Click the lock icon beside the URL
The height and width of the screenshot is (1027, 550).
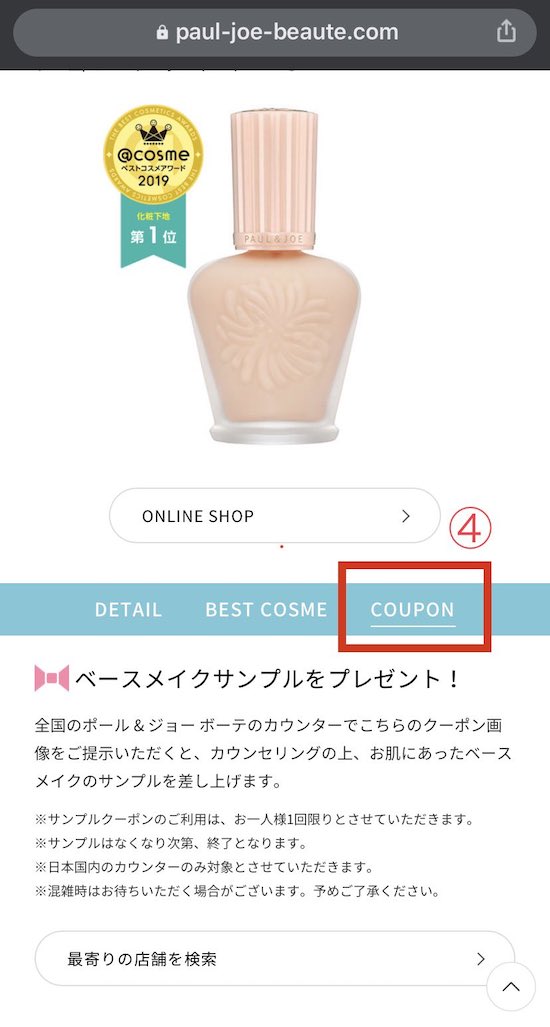(162, 32)
